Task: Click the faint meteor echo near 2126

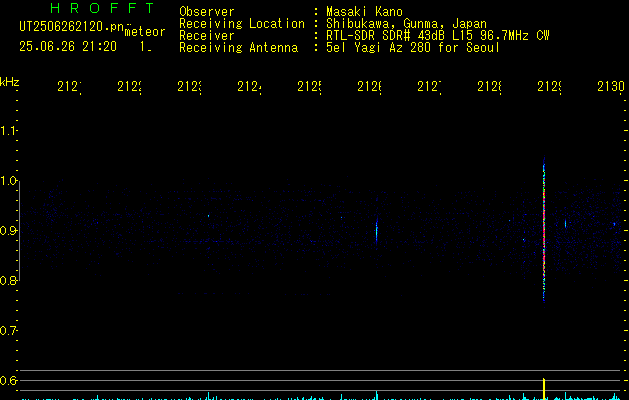Action: click(x=377, y=230)
